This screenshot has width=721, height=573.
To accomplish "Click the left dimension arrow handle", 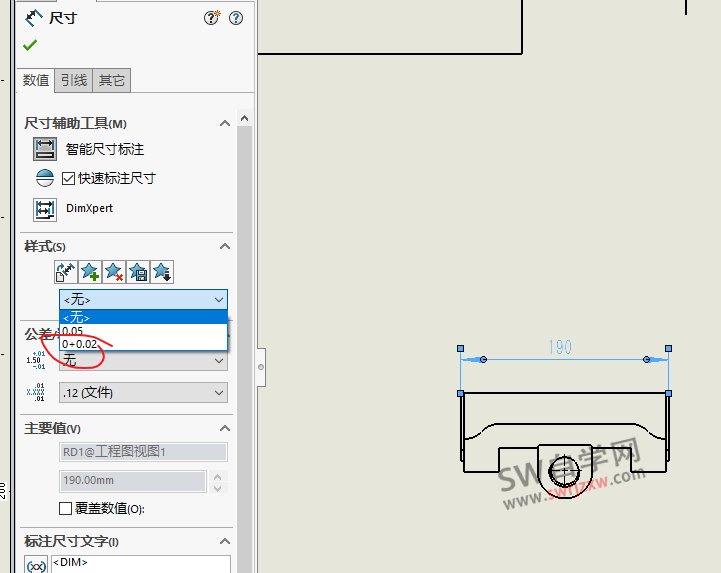I will [x=483, y=360].
